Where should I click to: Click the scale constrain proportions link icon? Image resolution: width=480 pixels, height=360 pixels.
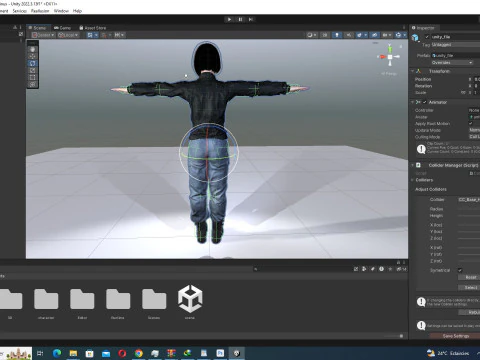pos(463,92)
